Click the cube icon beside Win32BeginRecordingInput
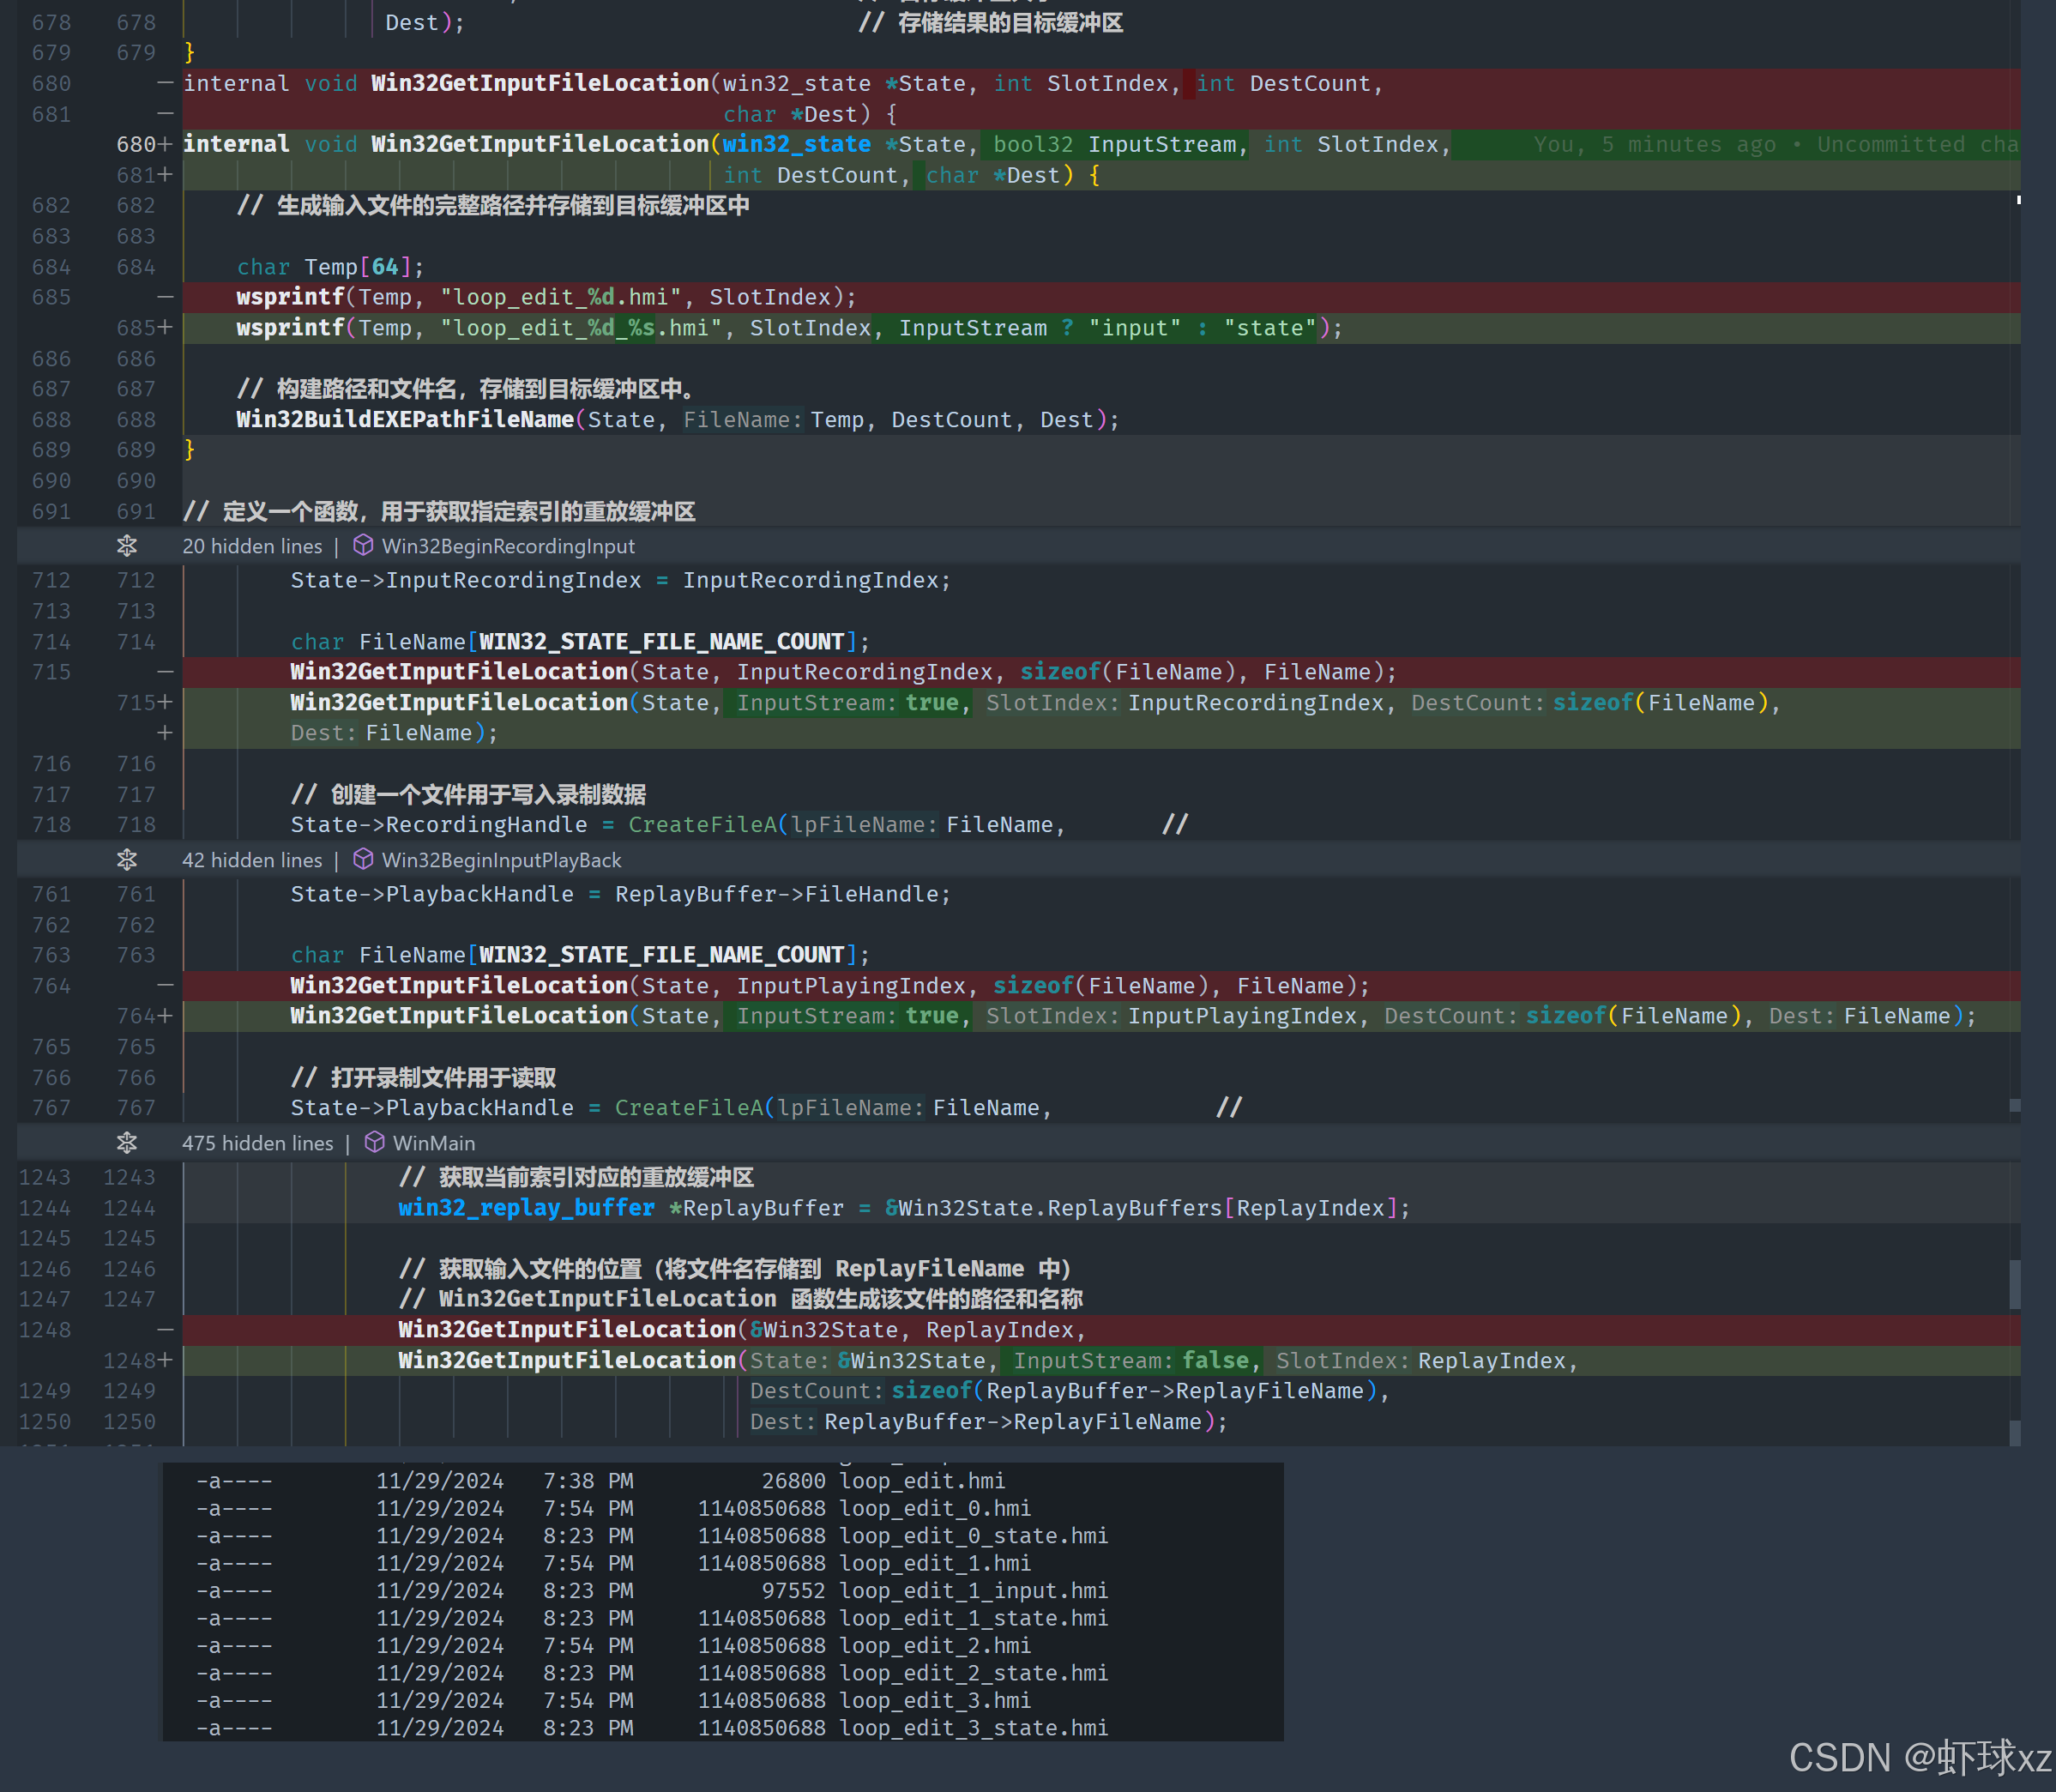The height and width of the screenshot is (1792, 2056). pos(364,545)
